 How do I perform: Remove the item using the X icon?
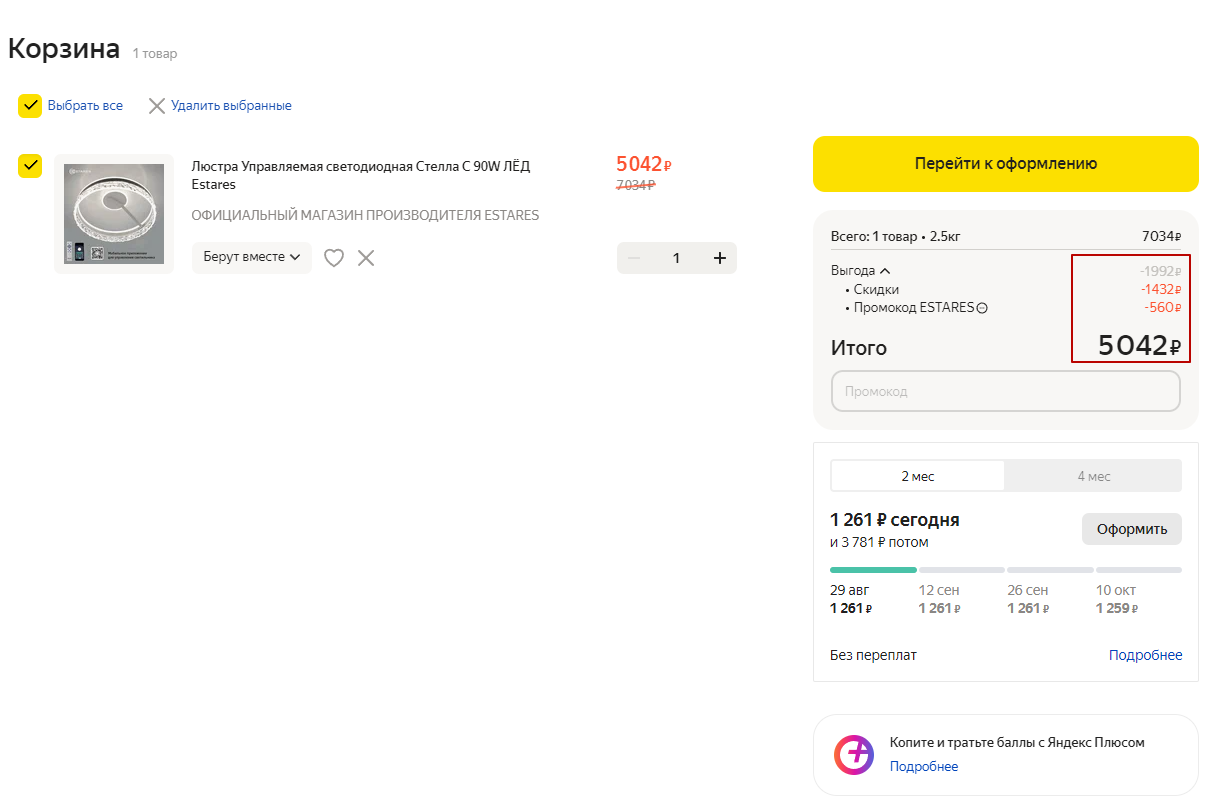(x=366, y=258)
